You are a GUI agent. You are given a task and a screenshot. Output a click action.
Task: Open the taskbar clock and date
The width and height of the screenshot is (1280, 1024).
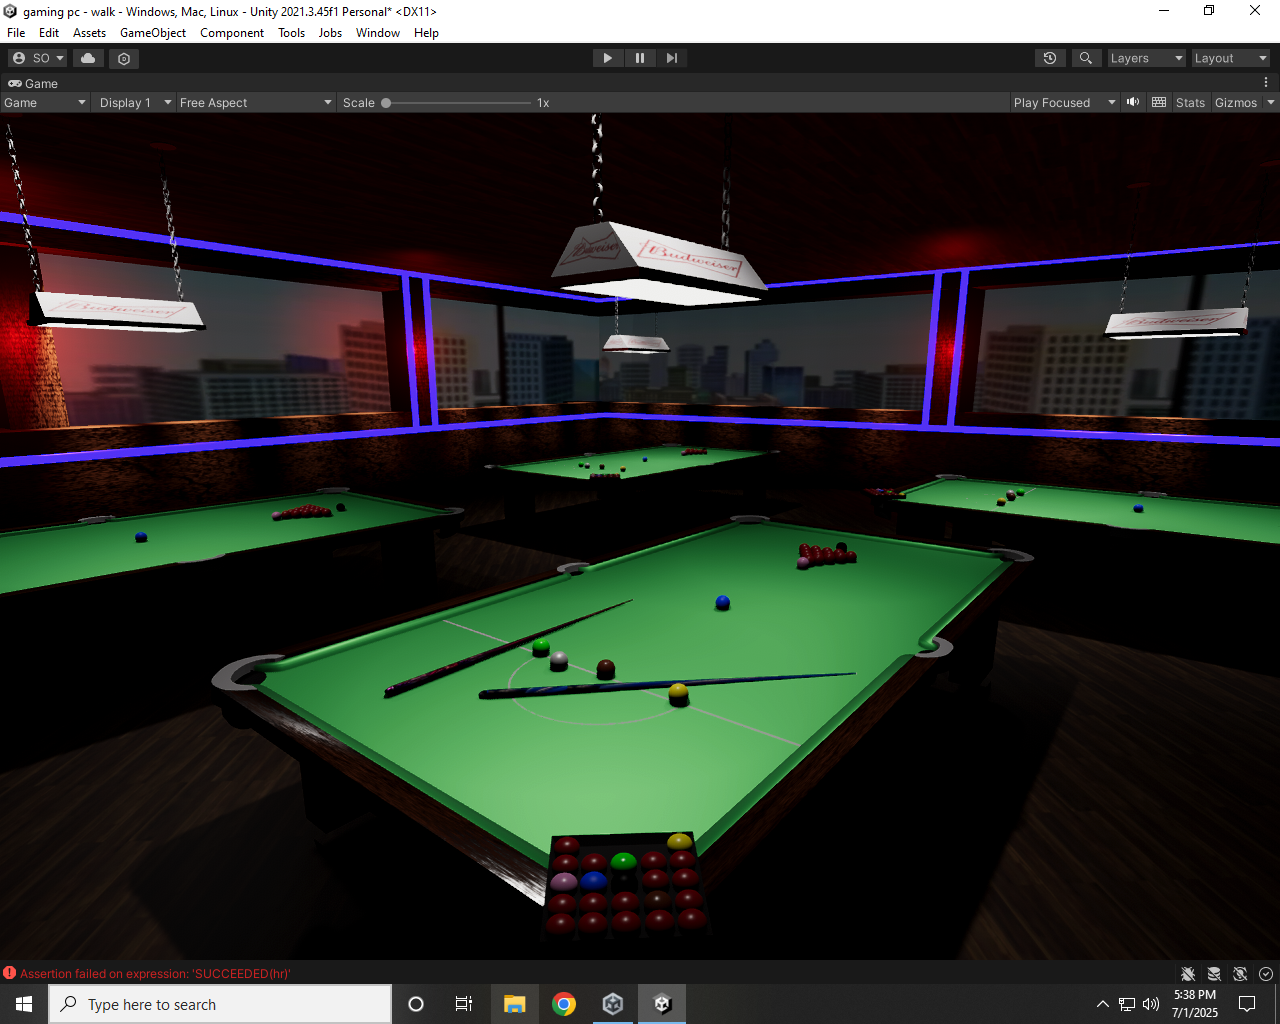point(1195,1004)
